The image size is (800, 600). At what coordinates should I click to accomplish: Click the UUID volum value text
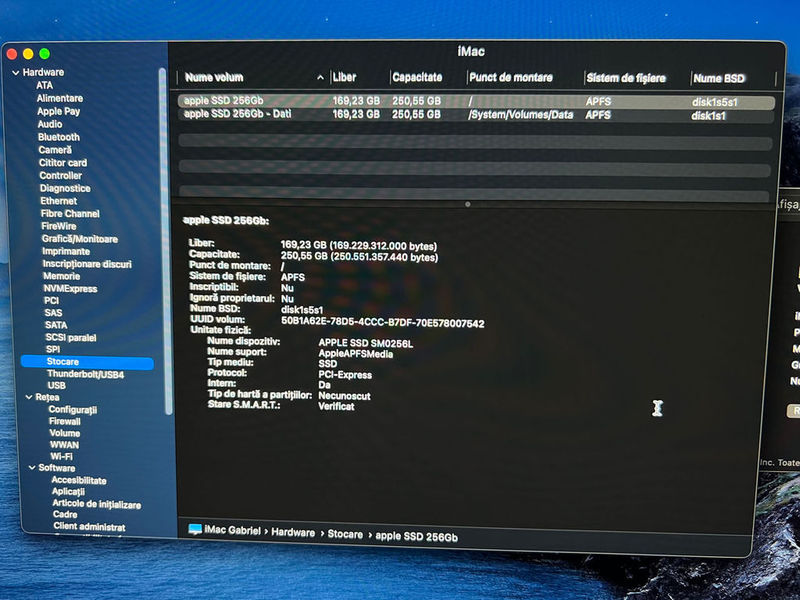383,322
